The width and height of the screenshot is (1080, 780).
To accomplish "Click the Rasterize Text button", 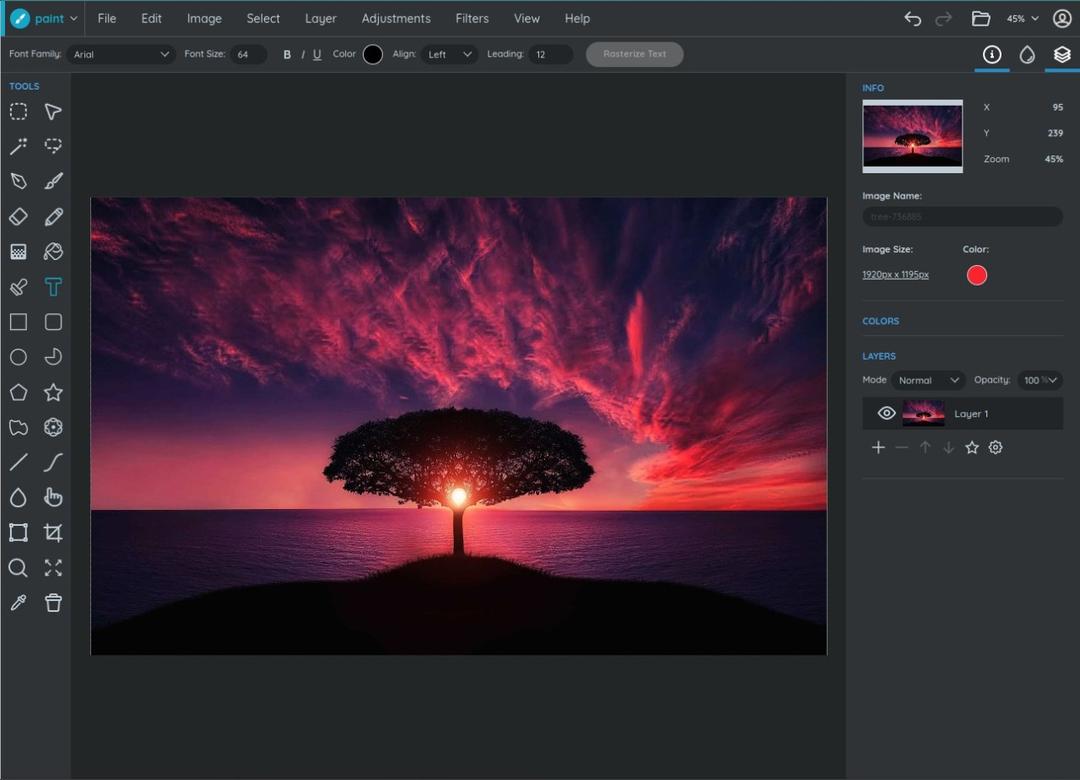I will [x=634, y=54].
